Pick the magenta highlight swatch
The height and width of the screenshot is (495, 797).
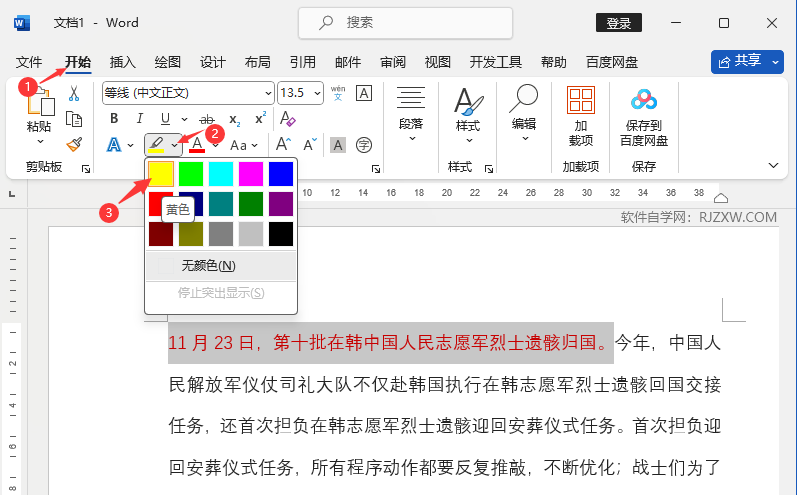coord(251,174)
